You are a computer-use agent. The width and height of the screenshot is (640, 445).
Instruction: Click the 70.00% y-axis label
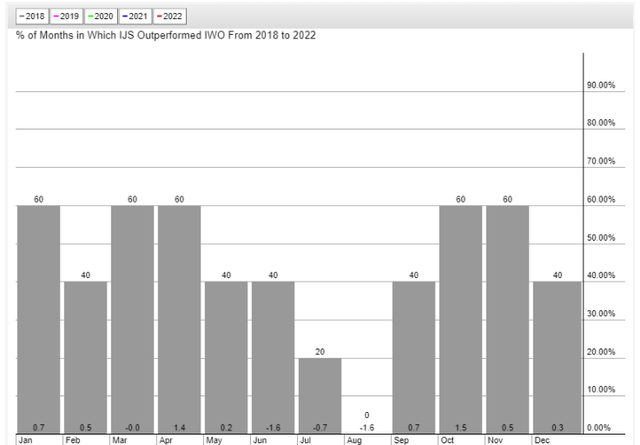coord(601,161)
